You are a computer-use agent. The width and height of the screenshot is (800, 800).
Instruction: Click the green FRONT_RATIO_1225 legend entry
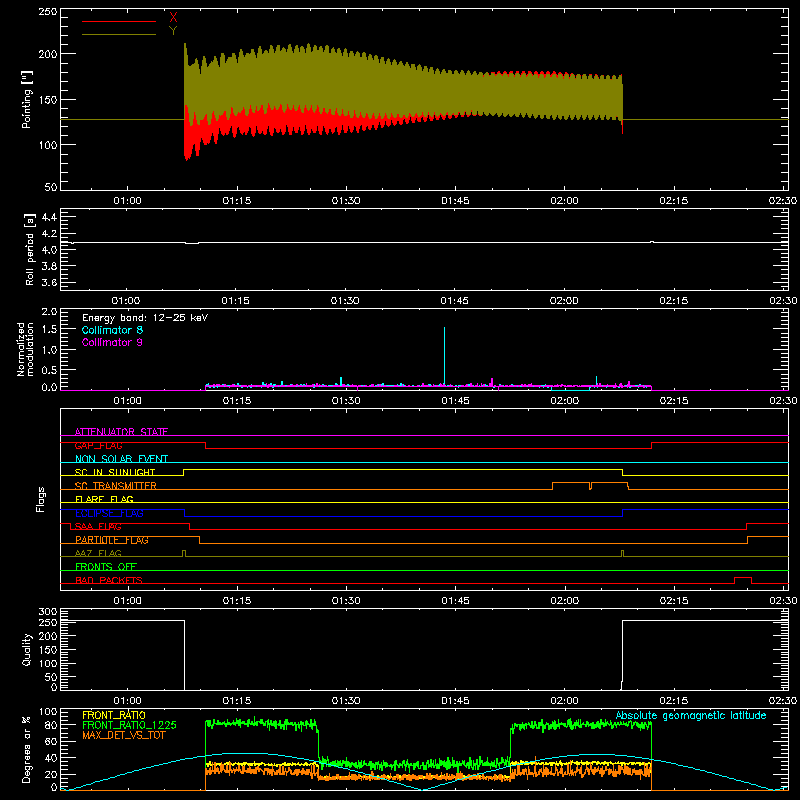tap(130, 725)
